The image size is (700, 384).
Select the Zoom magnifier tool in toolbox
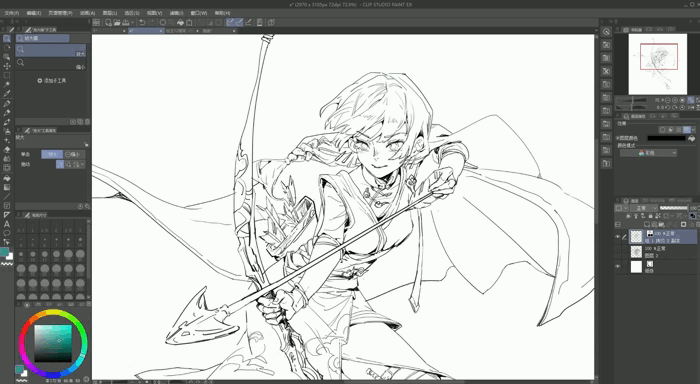[7, 39]
